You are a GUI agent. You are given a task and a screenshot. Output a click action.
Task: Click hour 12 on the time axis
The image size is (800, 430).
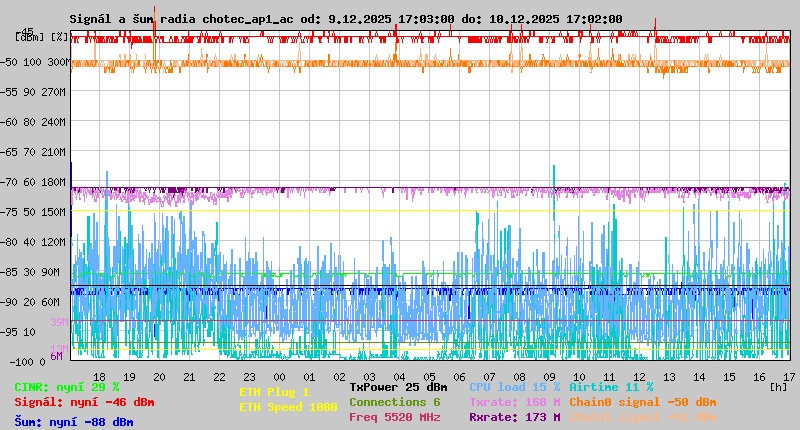pos(639,376)
